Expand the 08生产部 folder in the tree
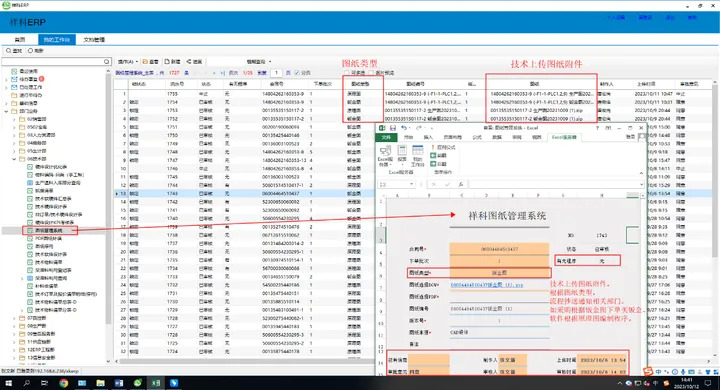This screenshot has width=720, height=390. pos(14,326)
